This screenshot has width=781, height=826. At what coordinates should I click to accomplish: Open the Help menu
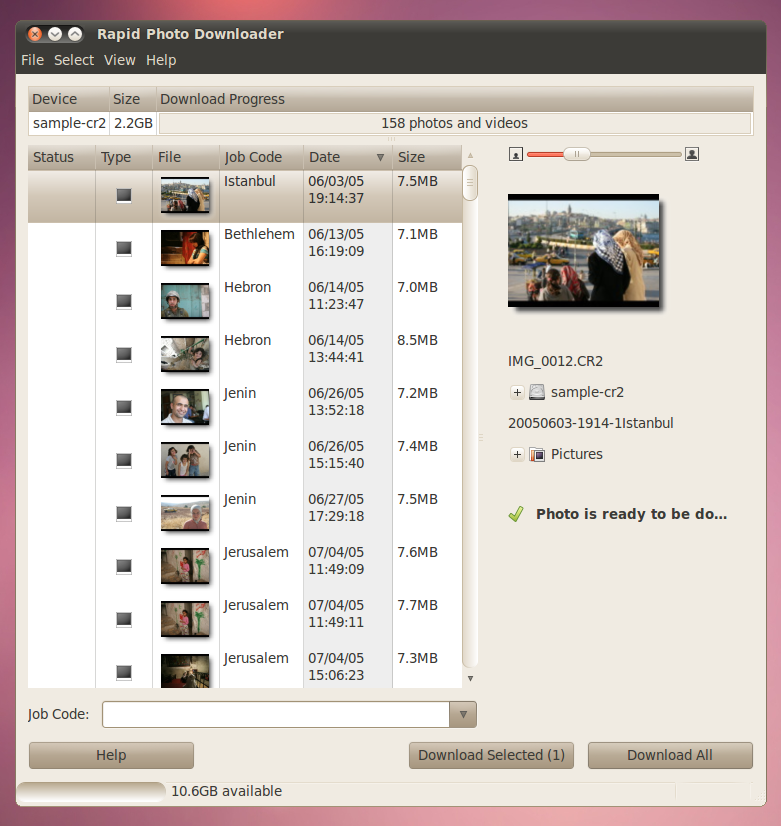(161, 60)
